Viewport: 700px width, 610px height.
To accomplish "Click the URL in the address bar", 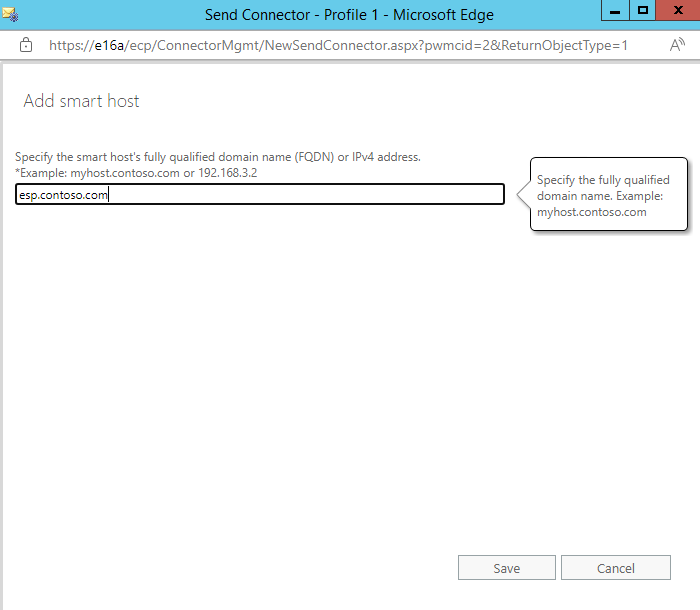I will coord(338,45).
